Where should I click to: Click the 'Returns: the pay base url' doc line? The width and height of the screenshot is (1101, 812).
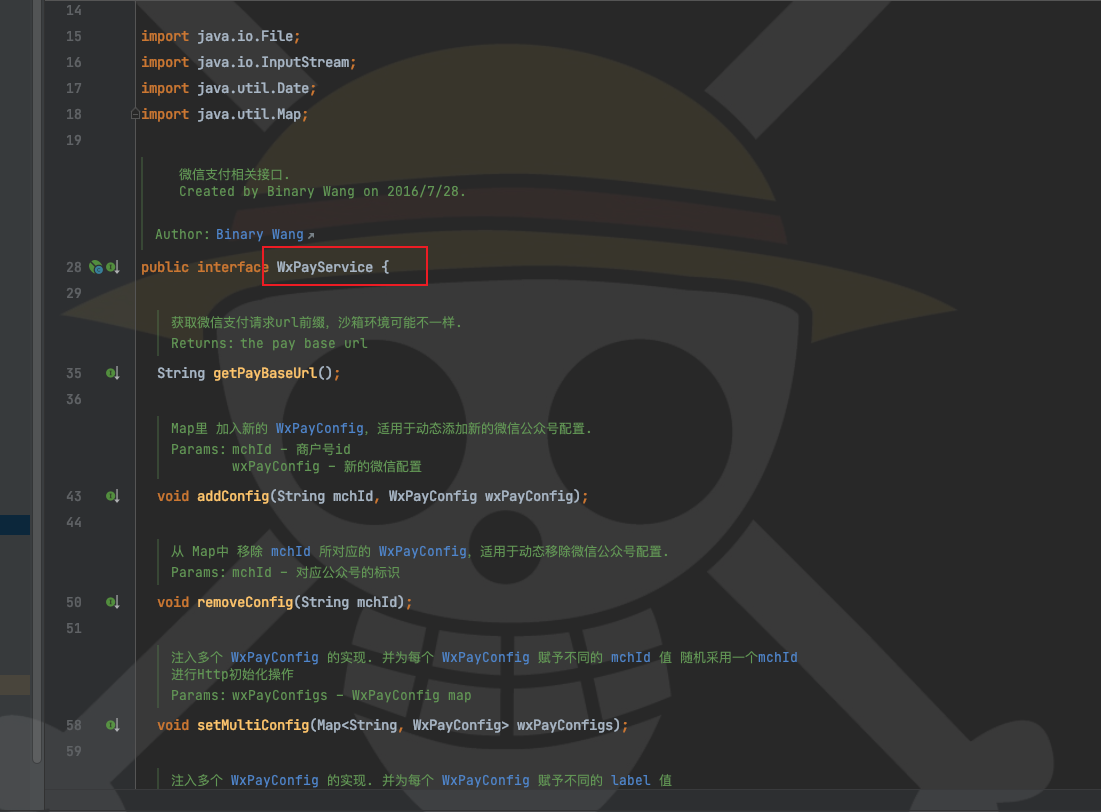point(269,343)
